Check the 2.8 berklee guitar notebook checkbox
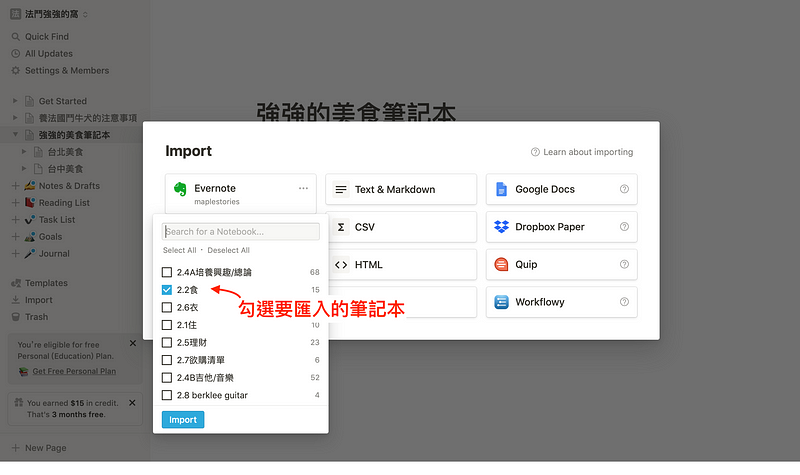The width and height of the screenshot is (800, 475). [x=167, y=395]
